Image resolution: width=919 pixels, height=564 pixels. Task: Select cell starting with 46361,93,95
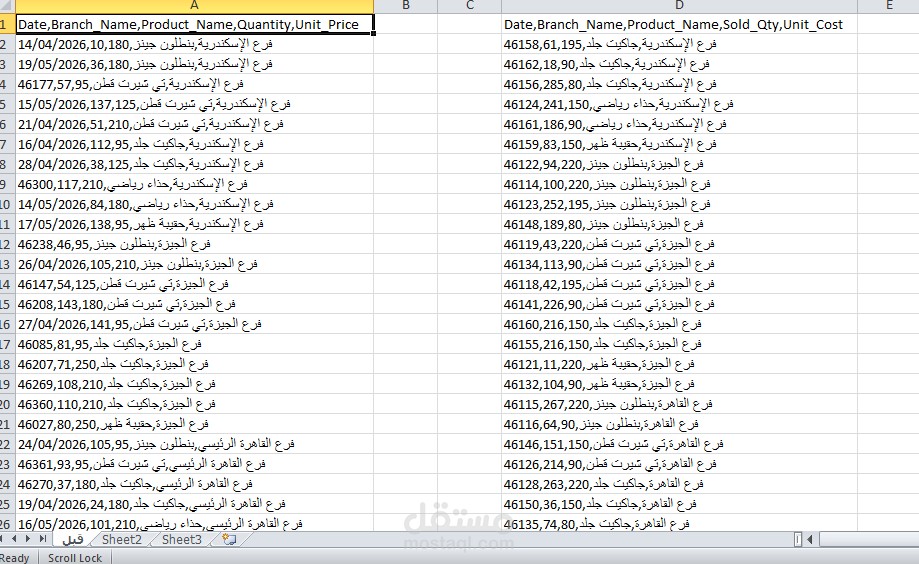click(x=194, y=464)
